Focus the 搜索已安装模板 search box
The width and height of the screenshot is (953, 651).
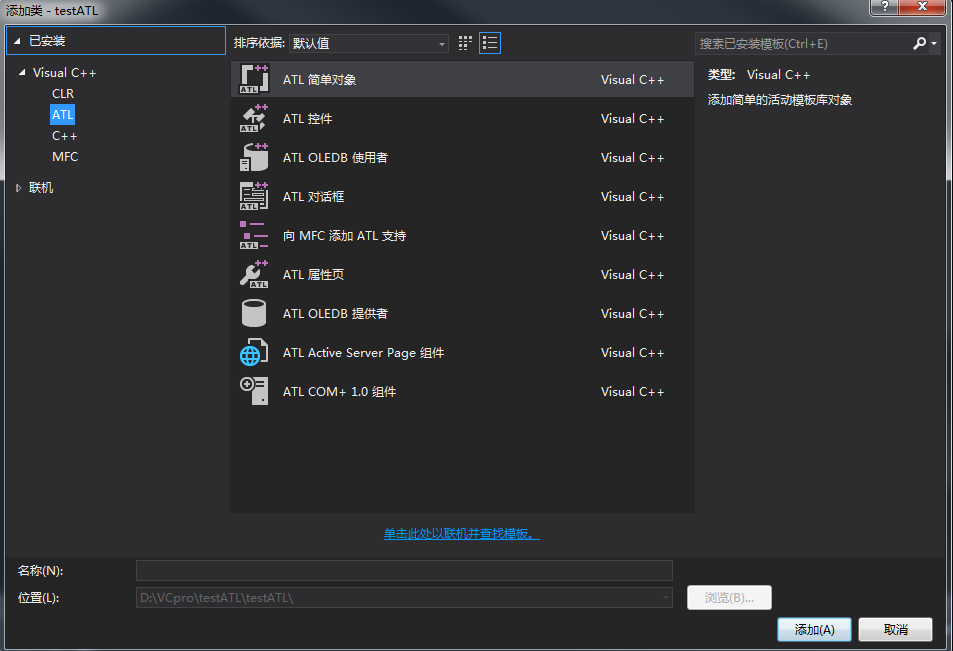(802, 44)
